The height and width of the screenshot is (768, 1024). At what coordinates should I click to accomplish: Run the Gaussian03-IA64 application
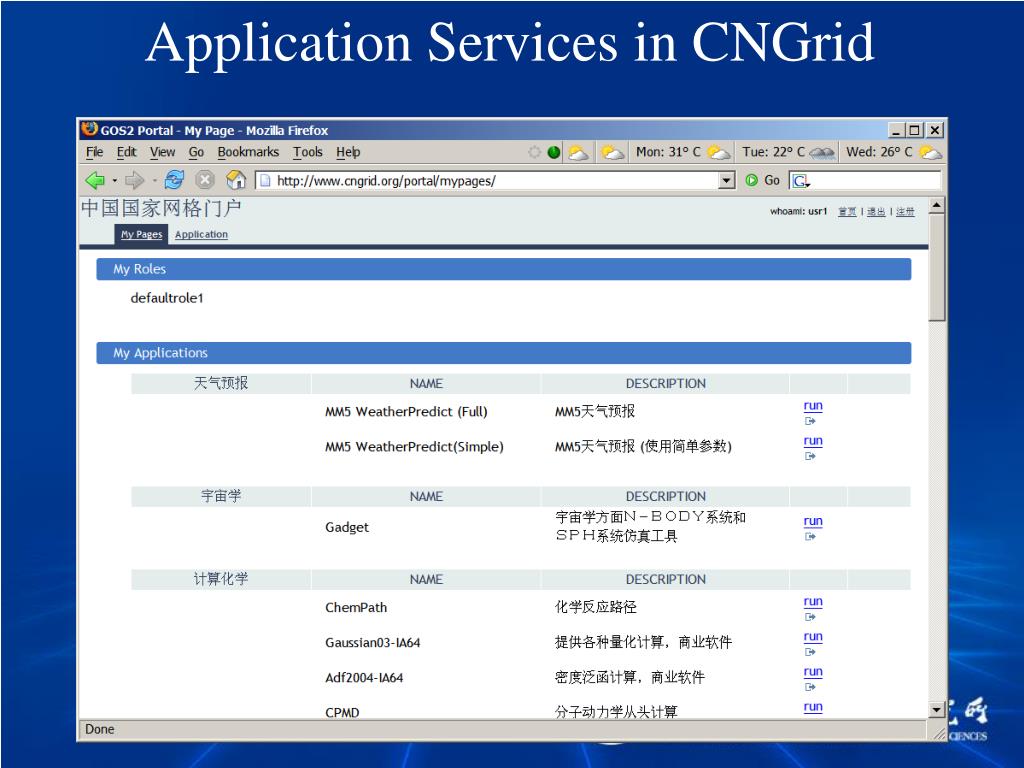(813, 637)
